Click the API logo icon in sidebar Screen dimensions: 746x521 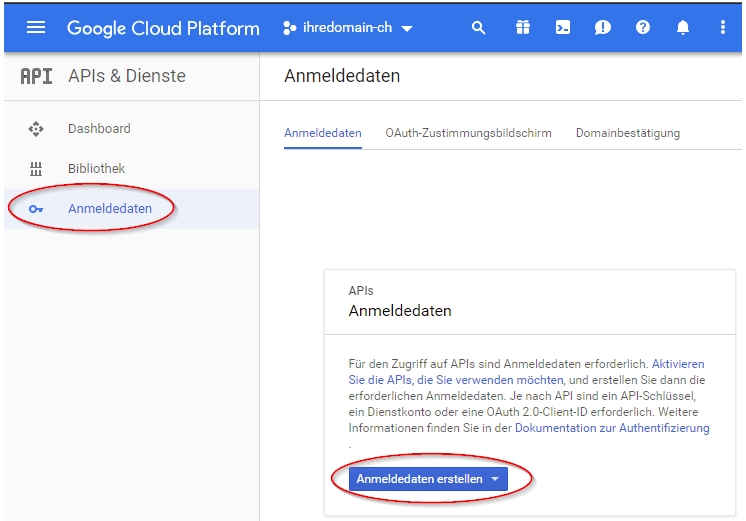[x=36, y=76]
